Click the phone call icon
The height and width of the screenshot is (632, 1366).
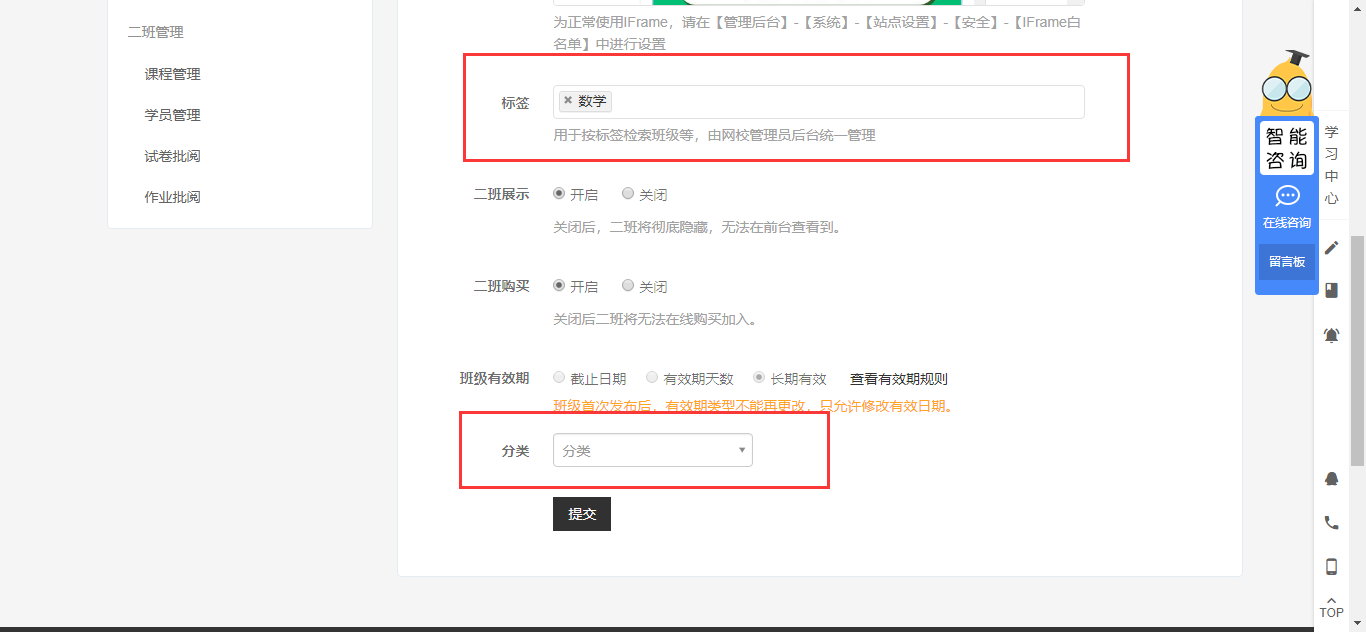[x=1331, y=522]
